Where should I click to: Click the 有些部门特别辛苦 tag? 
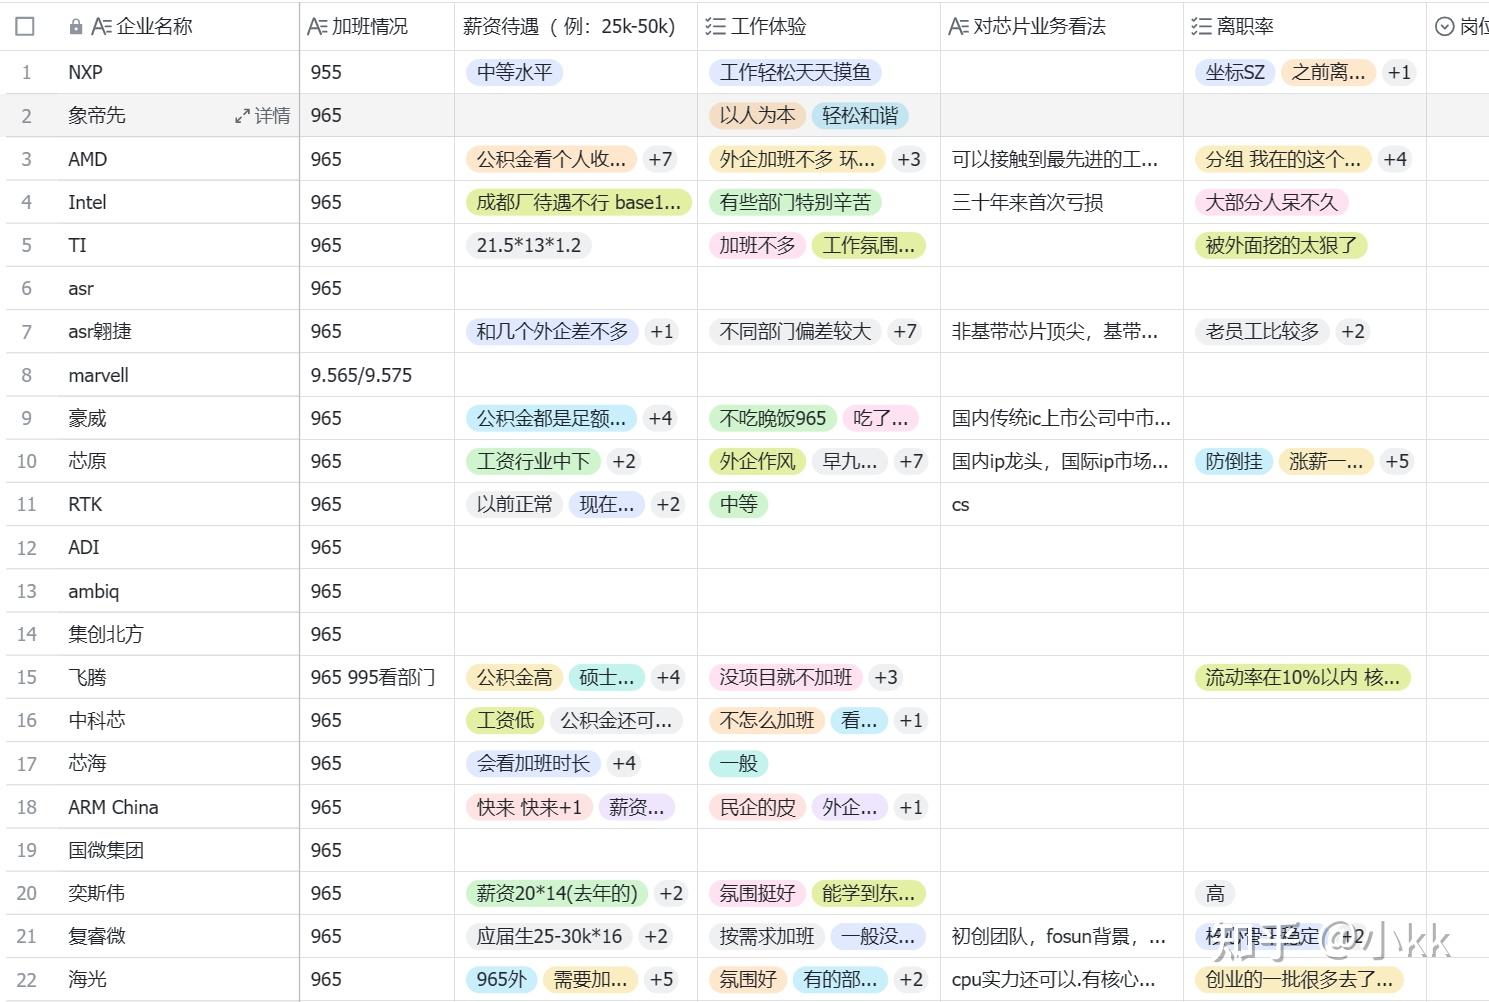coord(795,203)
